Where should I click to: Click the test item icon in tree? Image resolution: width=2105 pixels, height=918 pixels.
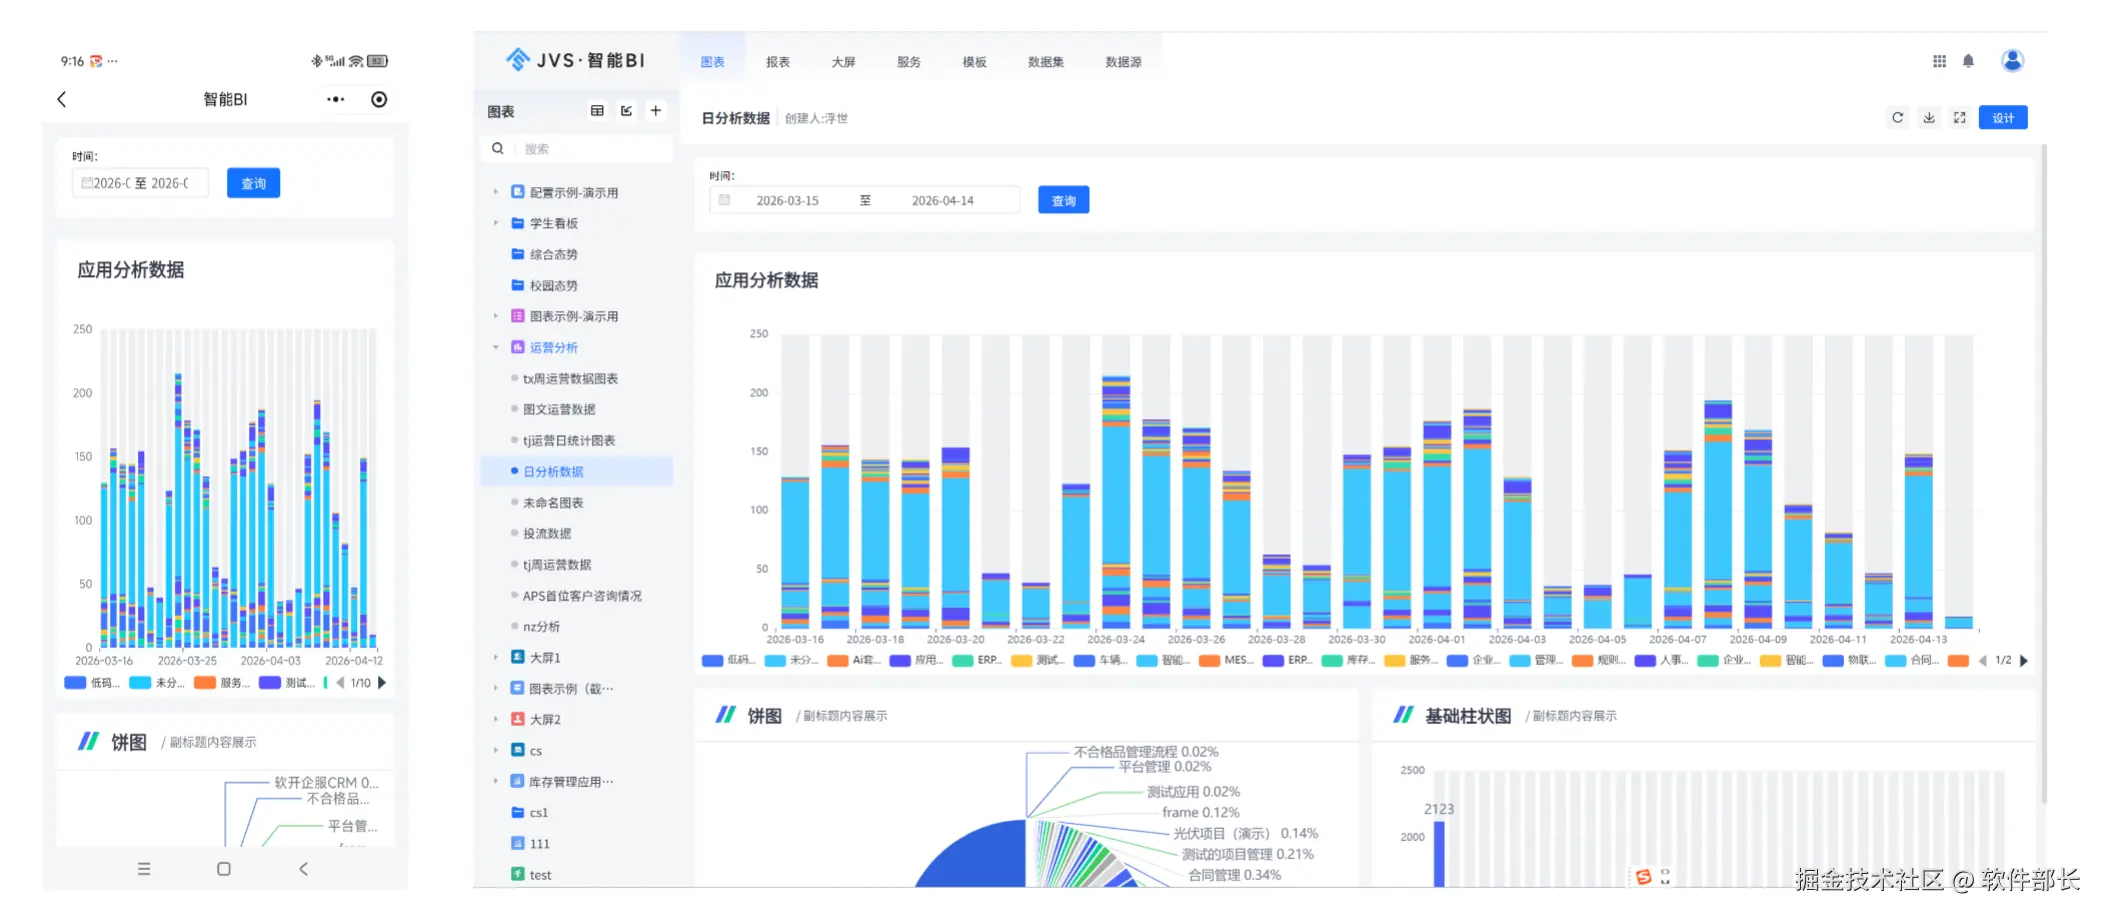click(x=518, y=874)
